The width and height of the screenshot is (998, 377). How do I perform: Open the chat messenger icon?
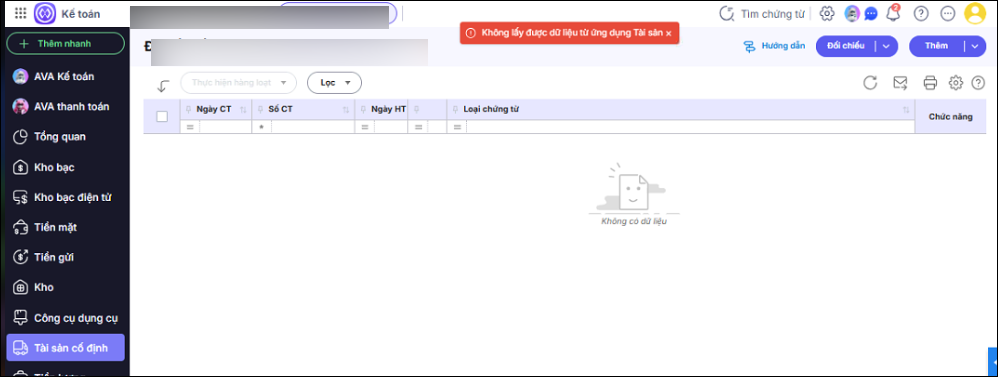click(871, 14)
